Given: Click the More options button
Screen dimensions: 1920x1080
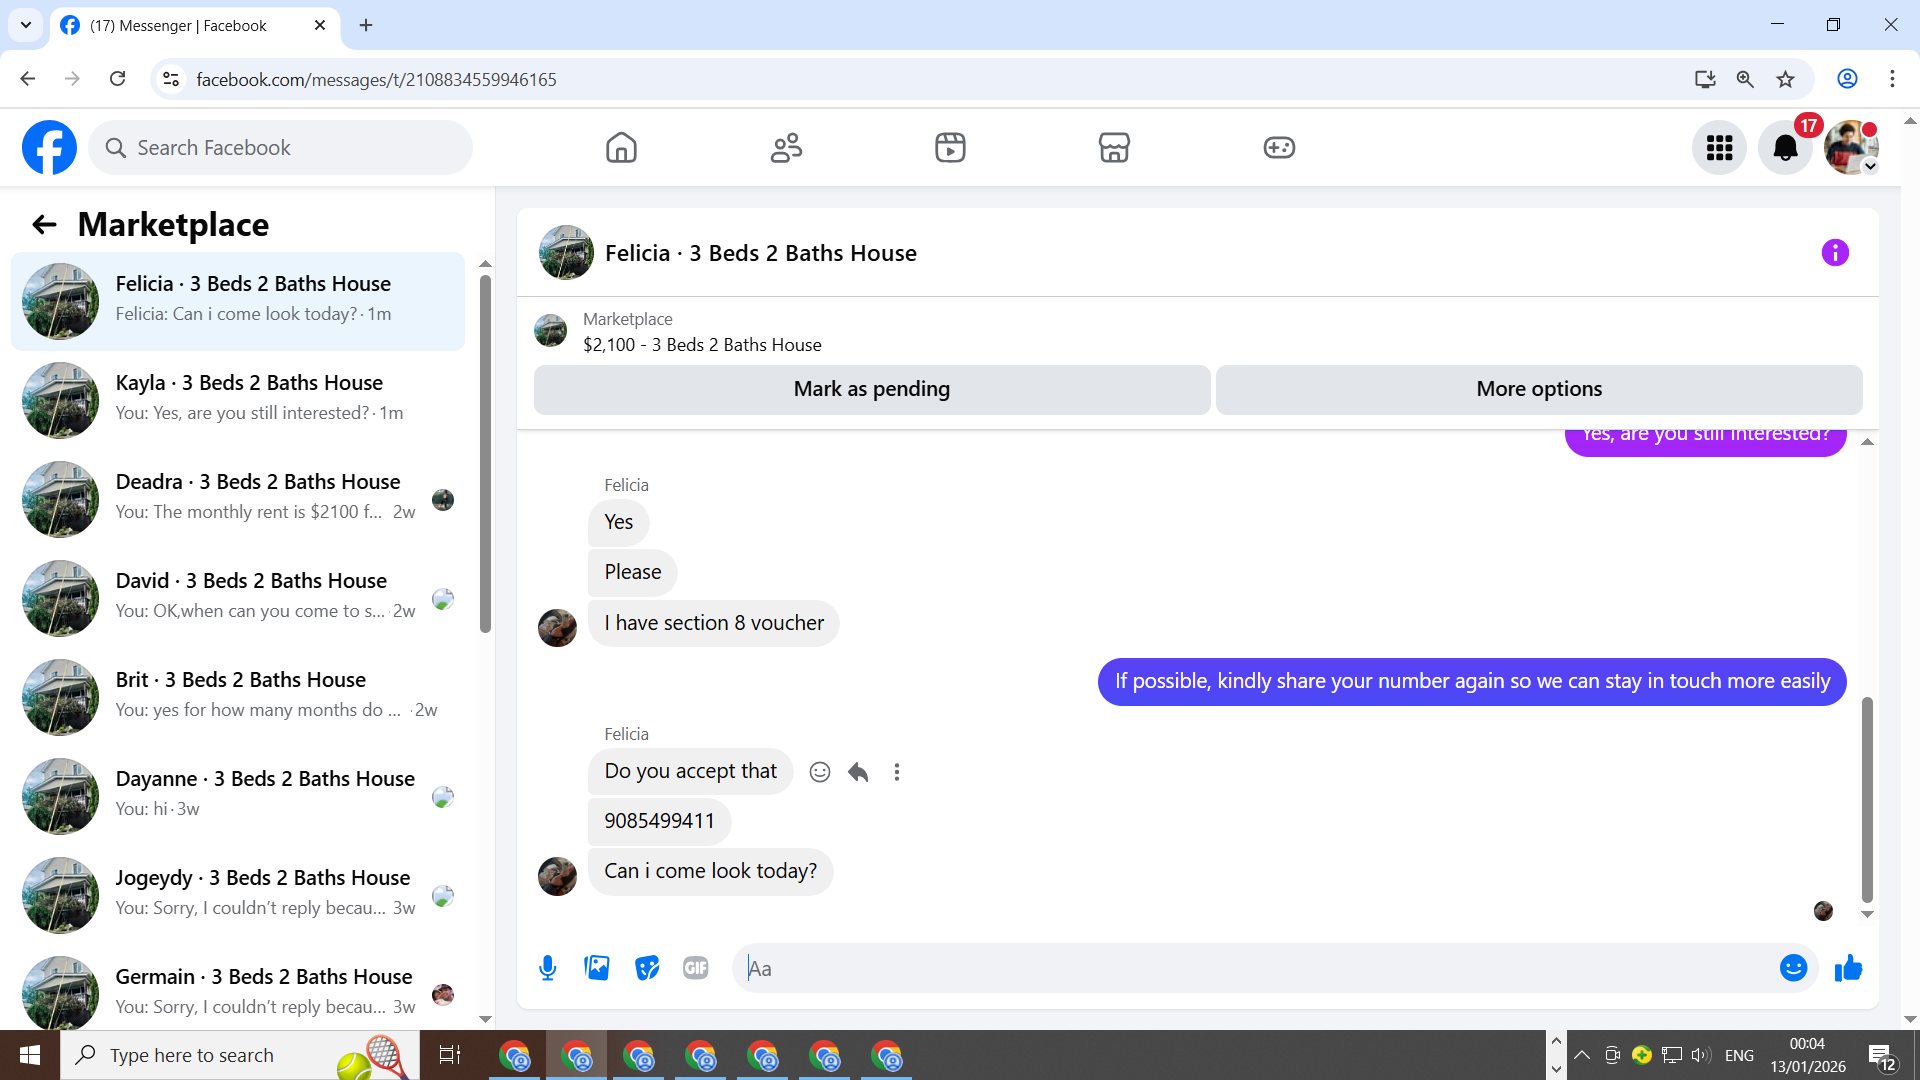Looking at the screenshot, I should [1538, 389].
